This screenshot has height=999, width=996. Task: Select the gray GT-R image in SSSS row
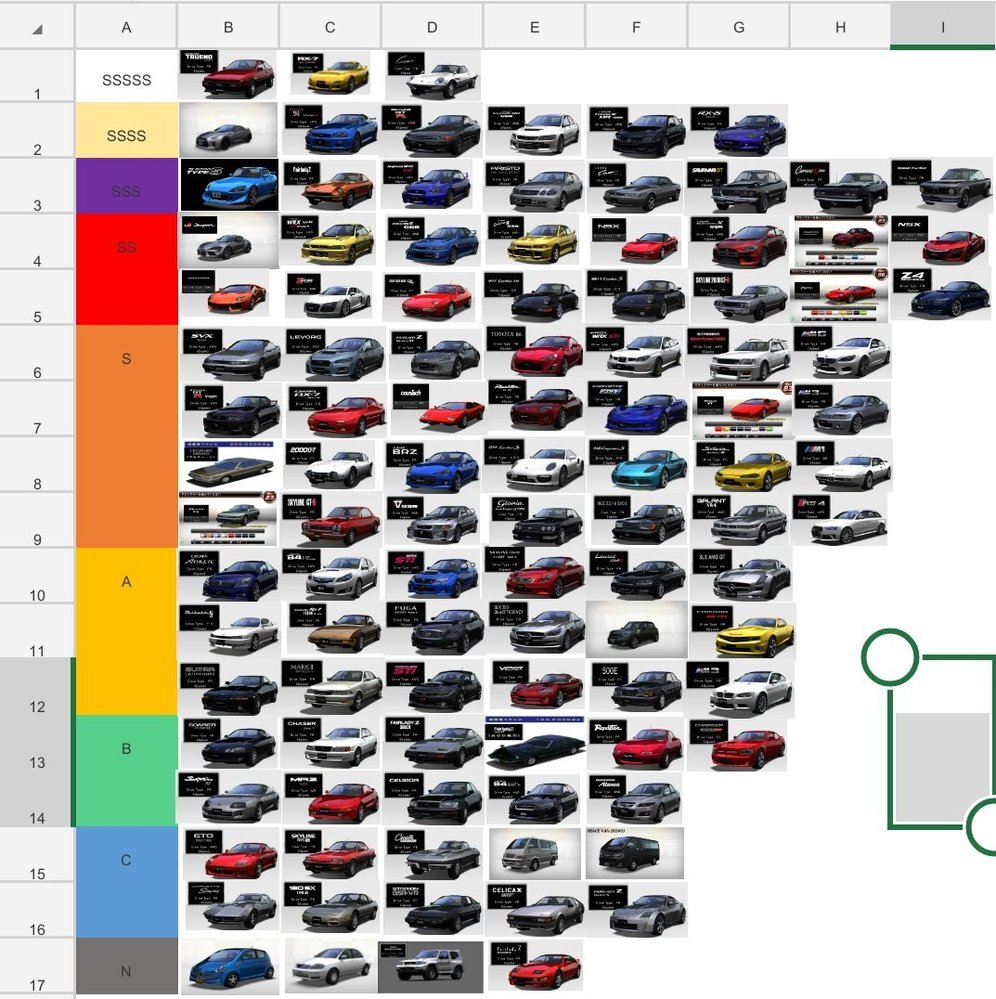(x=228, y=130)
